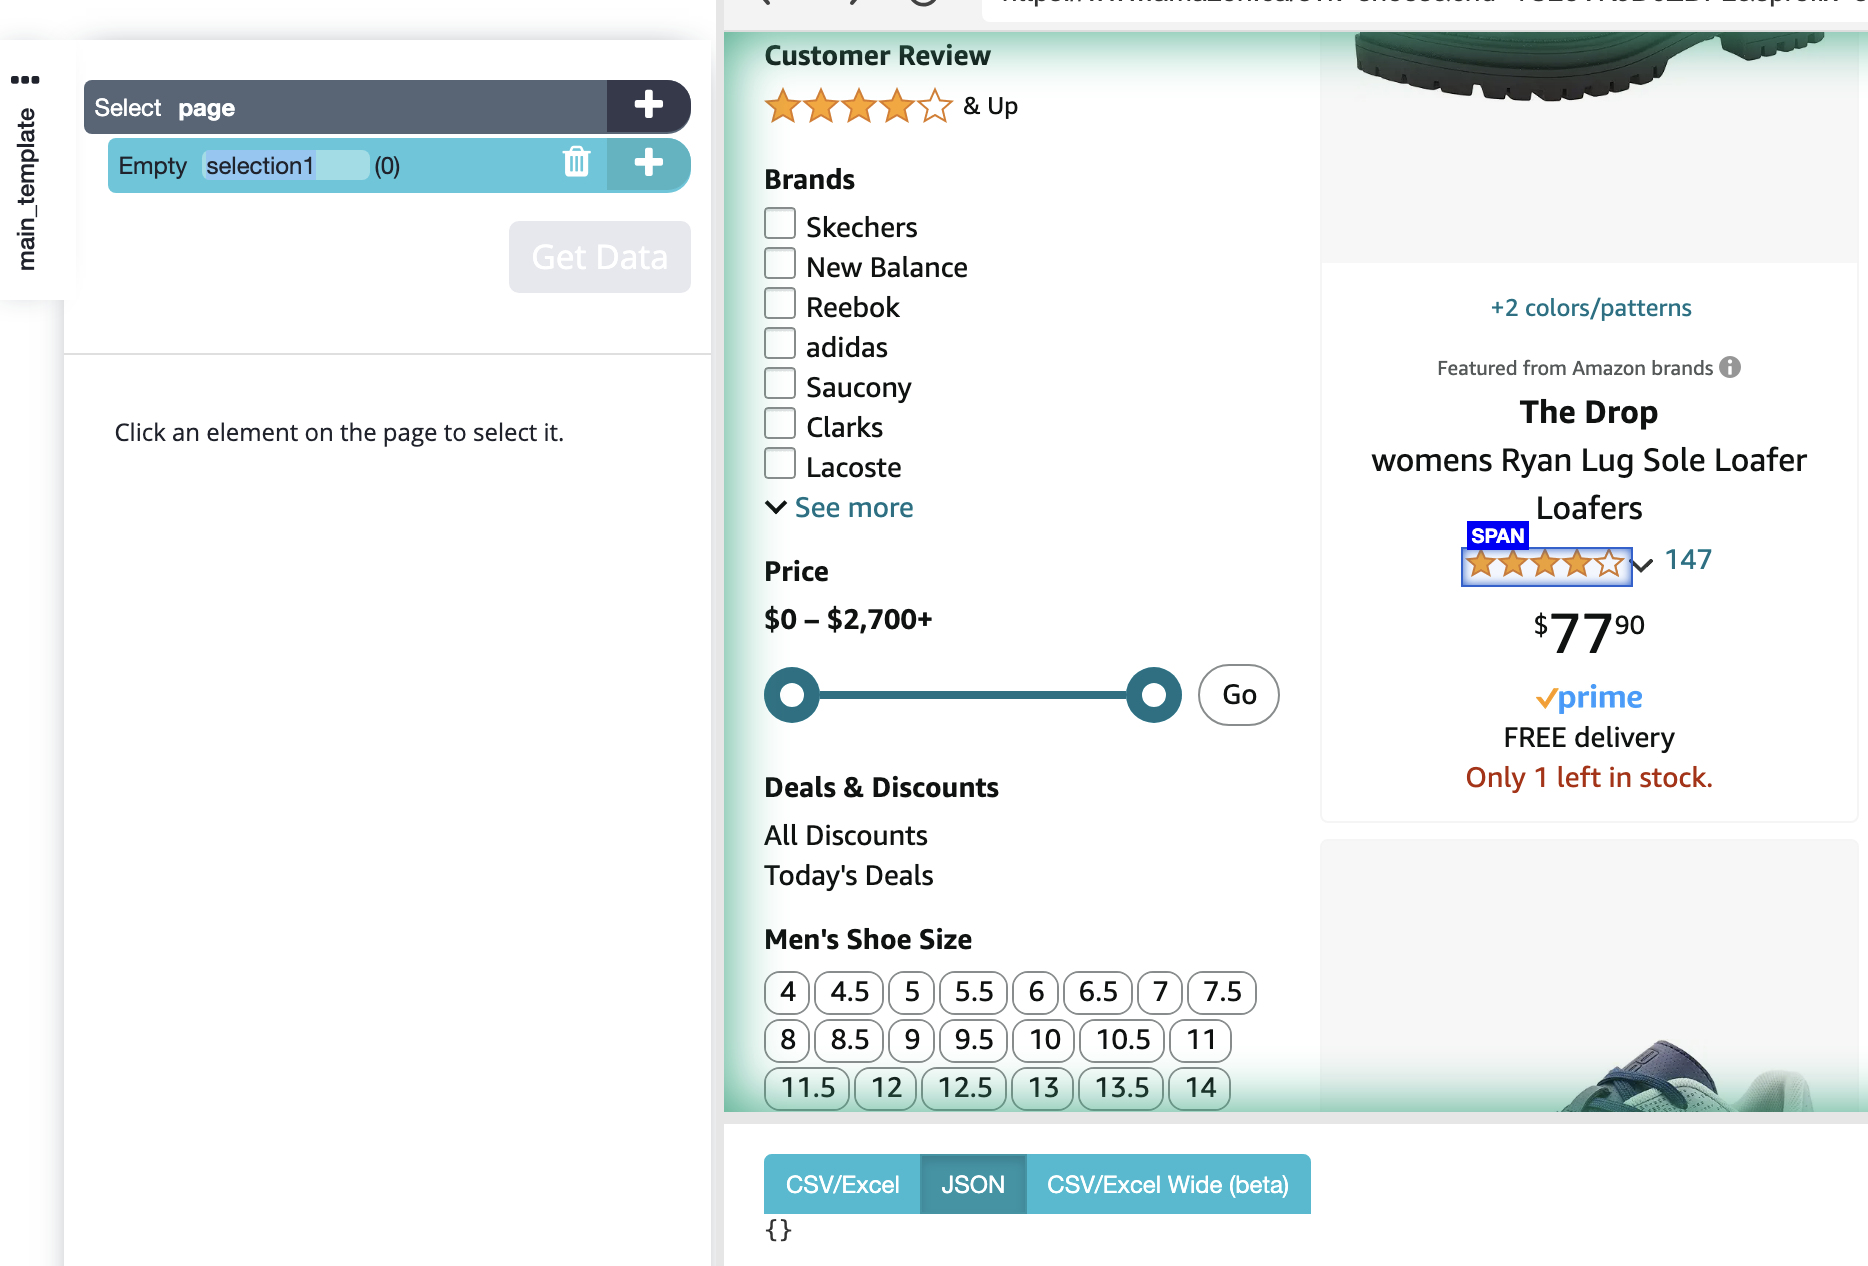This screenshot has width=1868, height=1266.
Task: Choose men's shoe size 5.5
Action: [x=973, y=992]
